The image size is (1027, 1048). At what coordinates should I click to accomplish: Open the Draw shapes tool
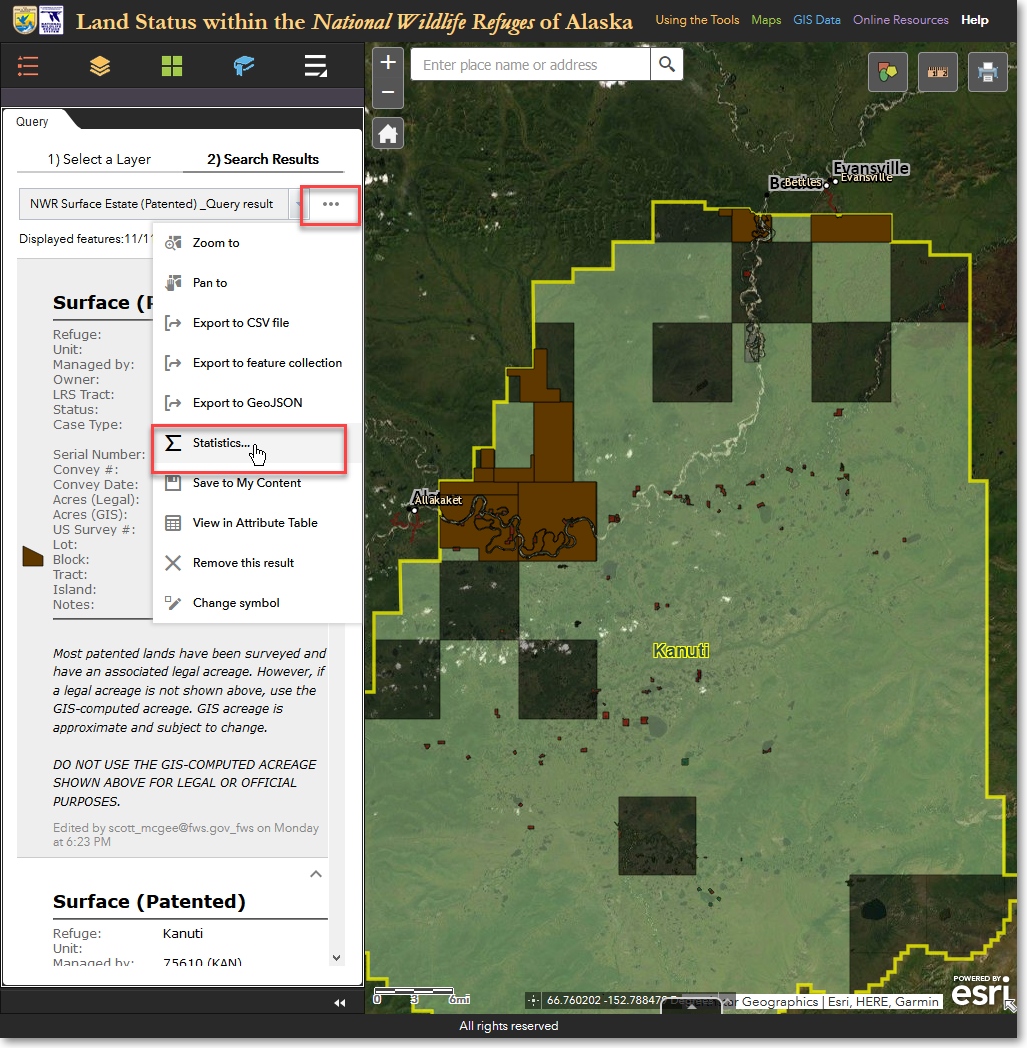click(x=887, y=71)
